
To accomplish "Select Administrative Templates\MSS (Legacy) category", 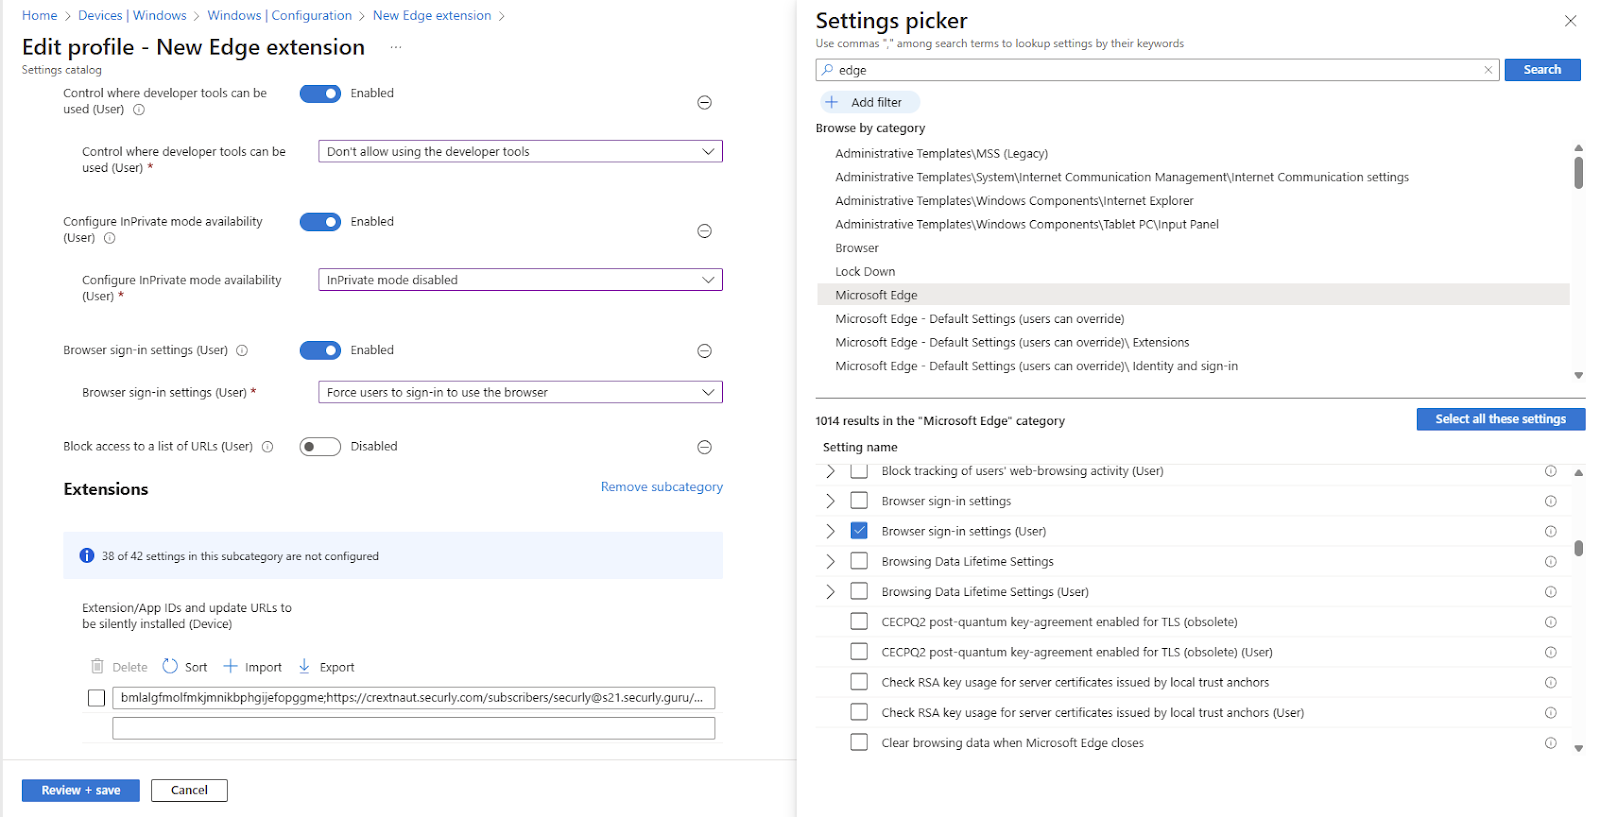I will click(941, 154).
